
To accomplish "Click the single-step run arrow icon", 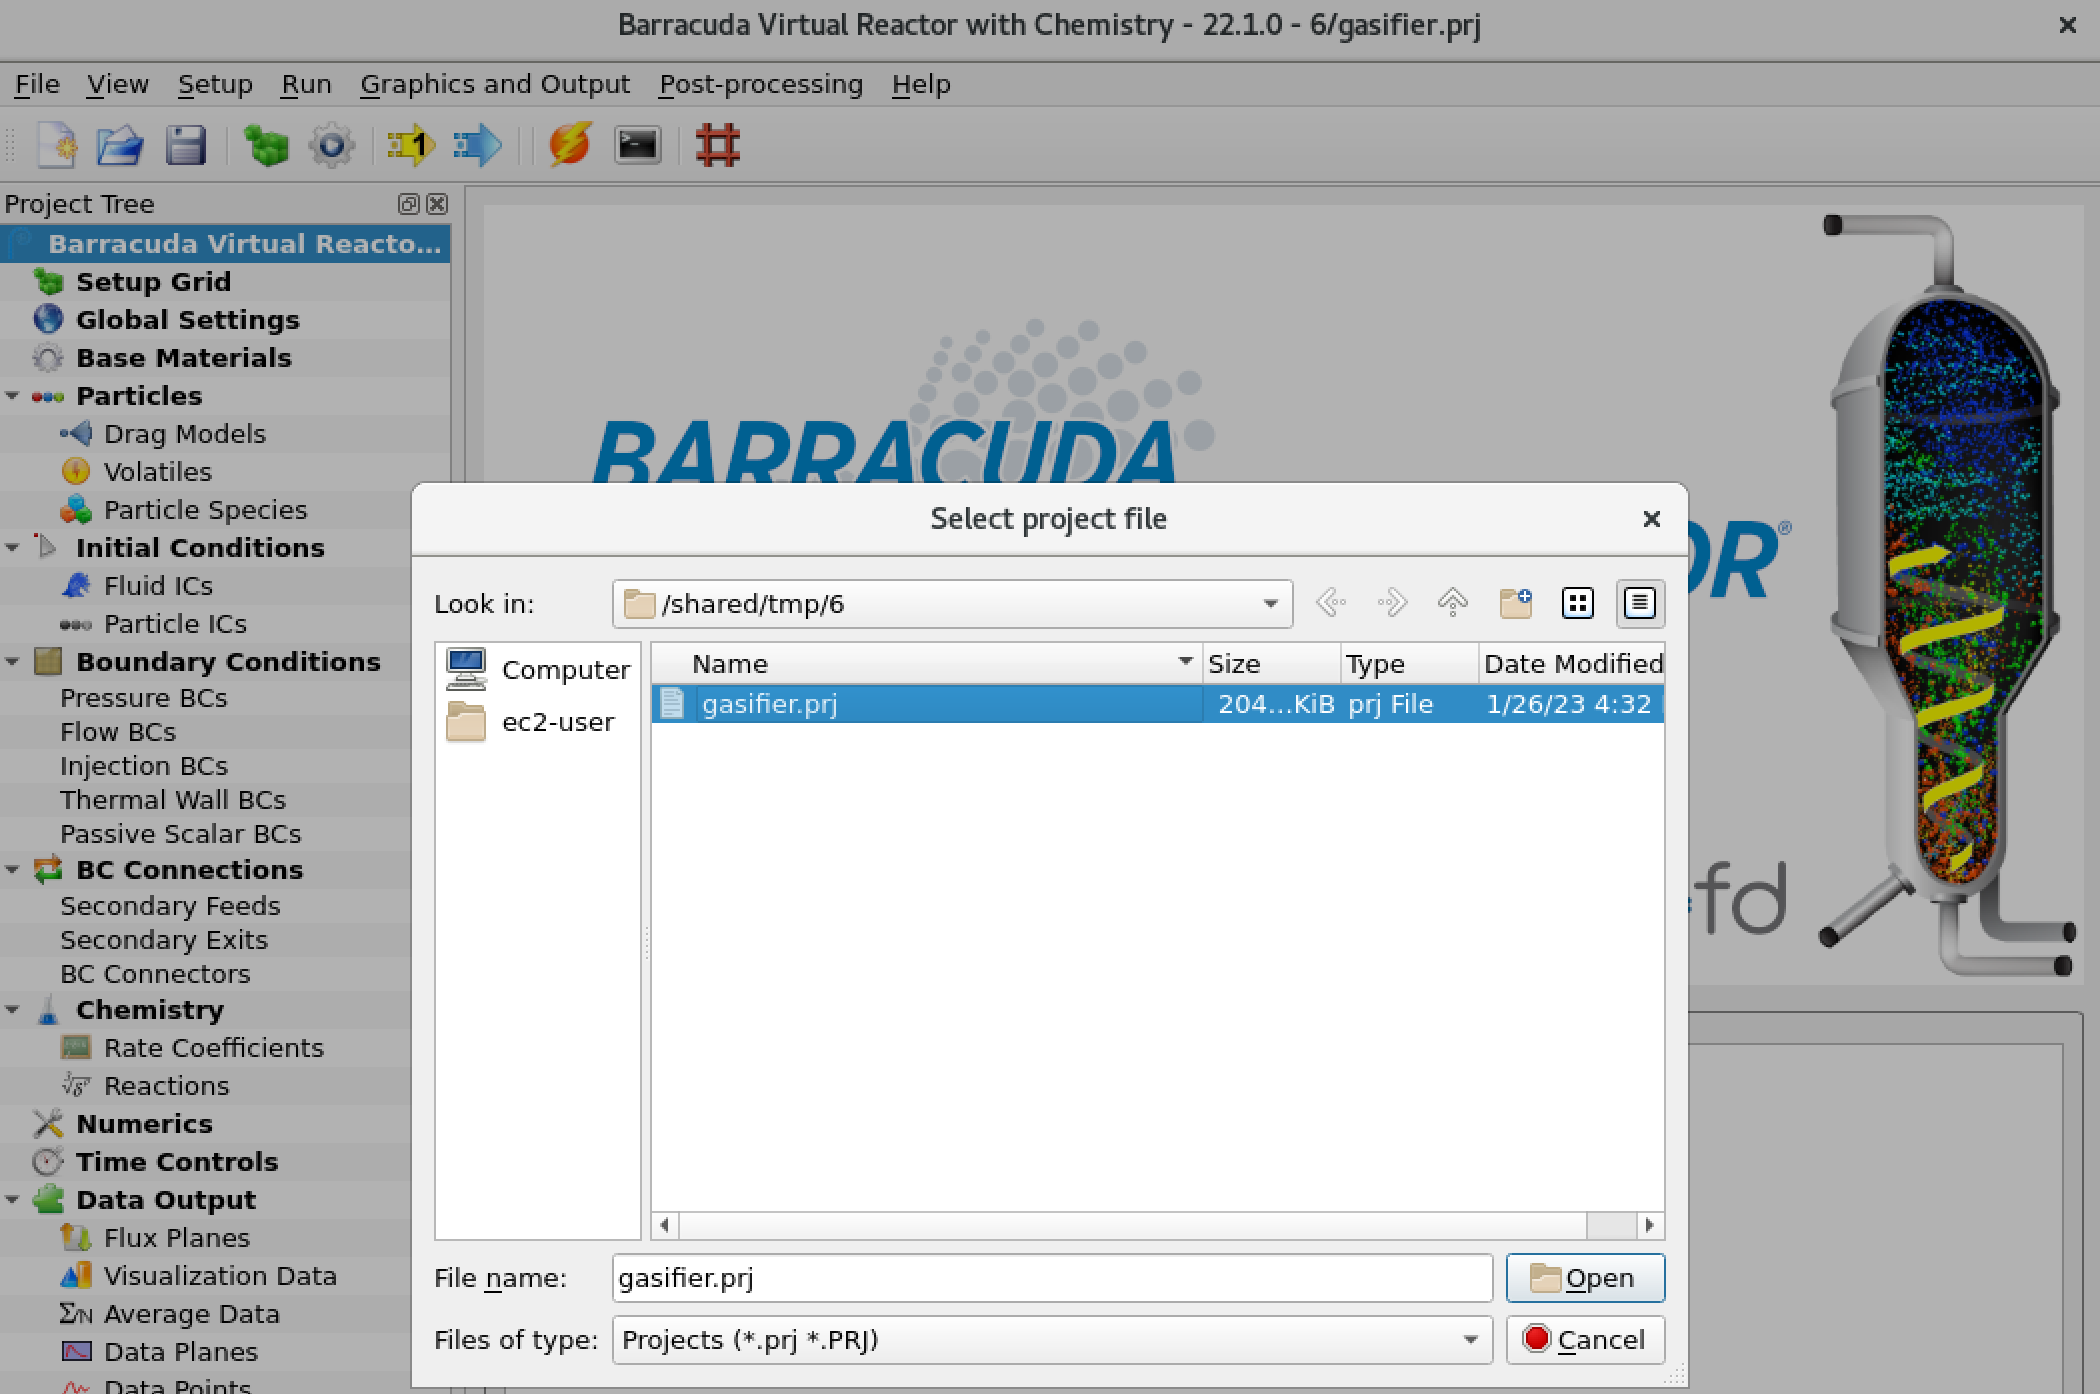I will (x=410, y=146).
